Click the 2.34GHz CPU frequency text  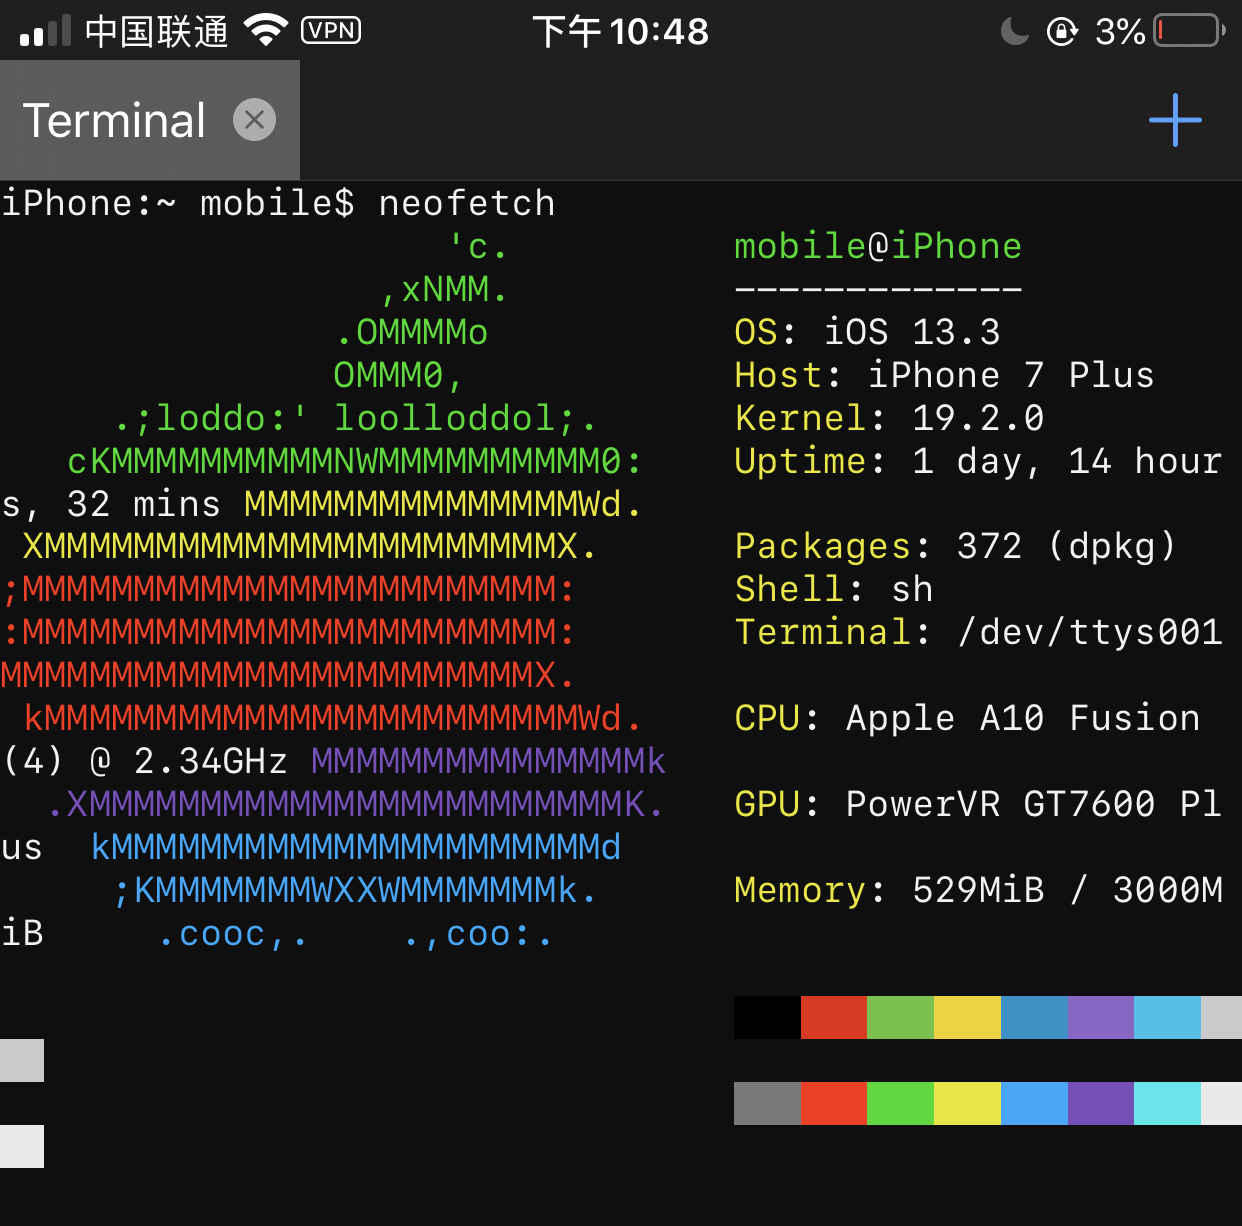coord(211,761)
